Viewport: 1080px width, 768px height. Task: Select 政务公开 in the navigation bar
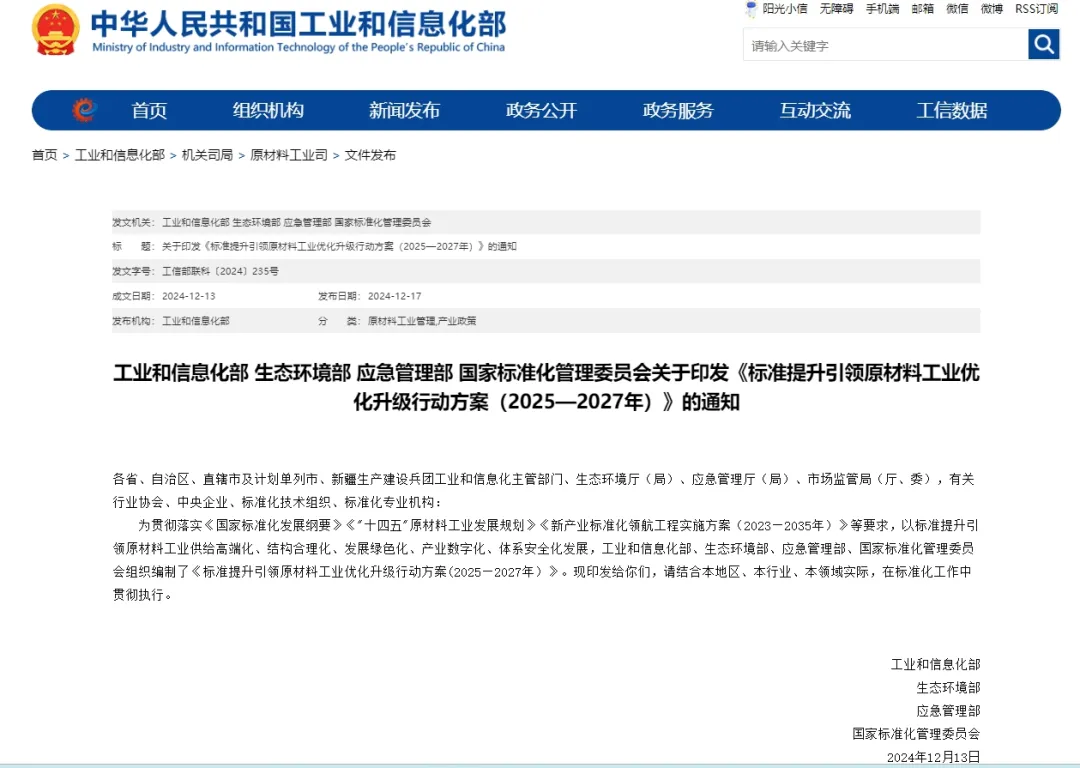541,111
